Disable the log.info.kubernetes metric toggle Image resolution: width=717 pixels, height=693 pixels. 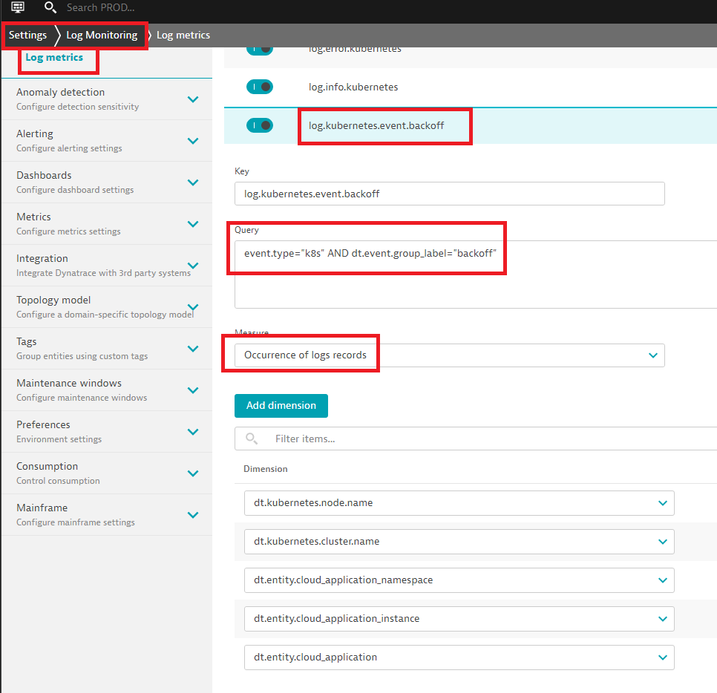[x=259, y=87]
